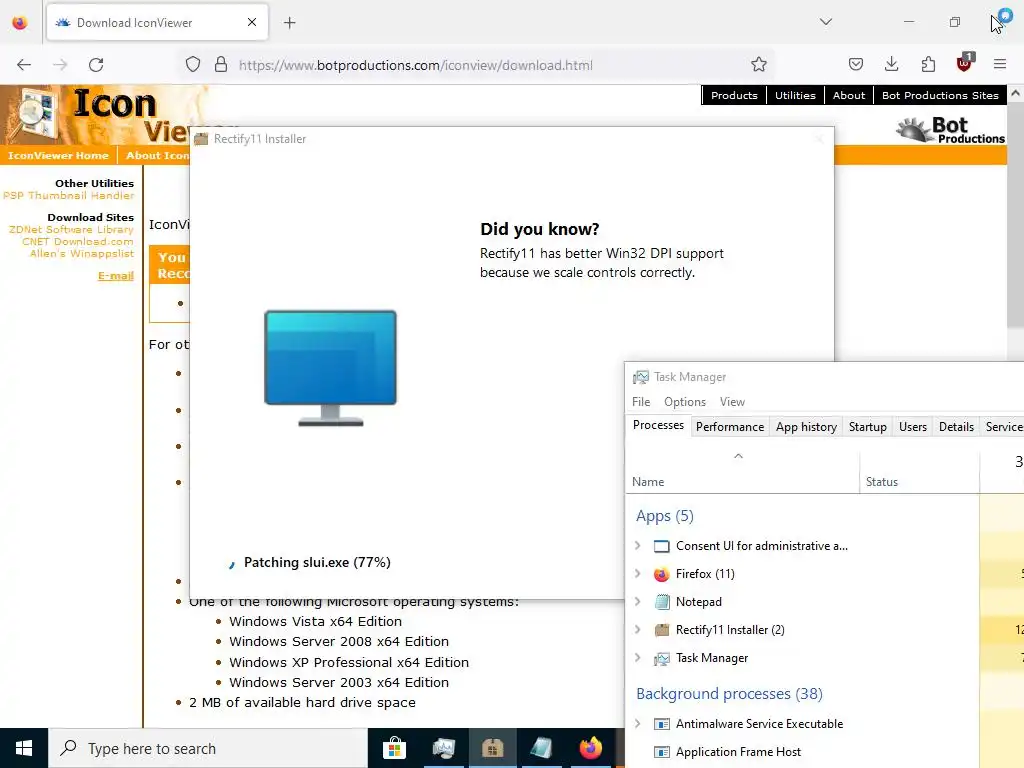Expand the Consent UI process row
Viewport: 1024px width, 768px height.
638,546
